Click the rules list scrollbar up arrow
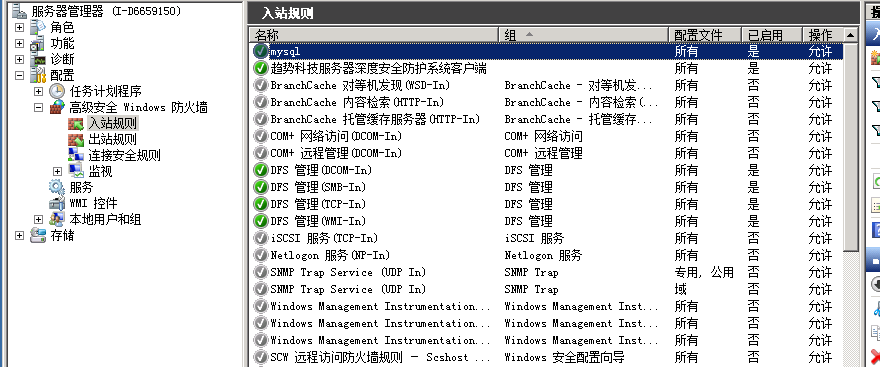 tap(851, 35)
